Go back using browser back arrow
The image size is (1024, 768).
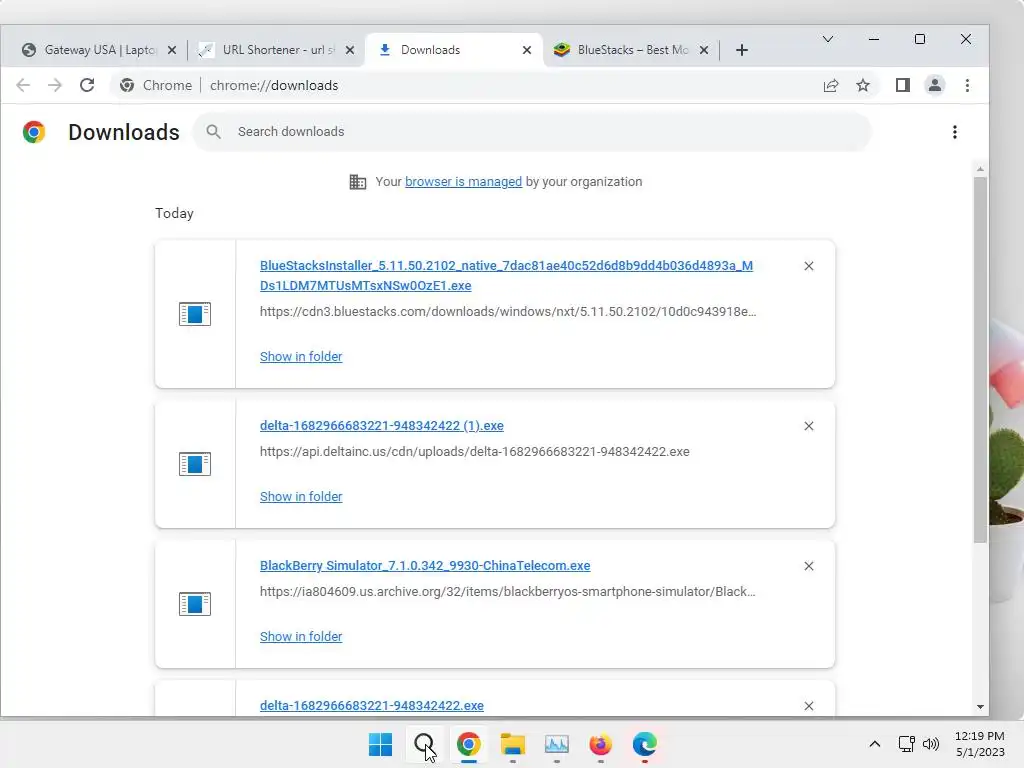23,85
